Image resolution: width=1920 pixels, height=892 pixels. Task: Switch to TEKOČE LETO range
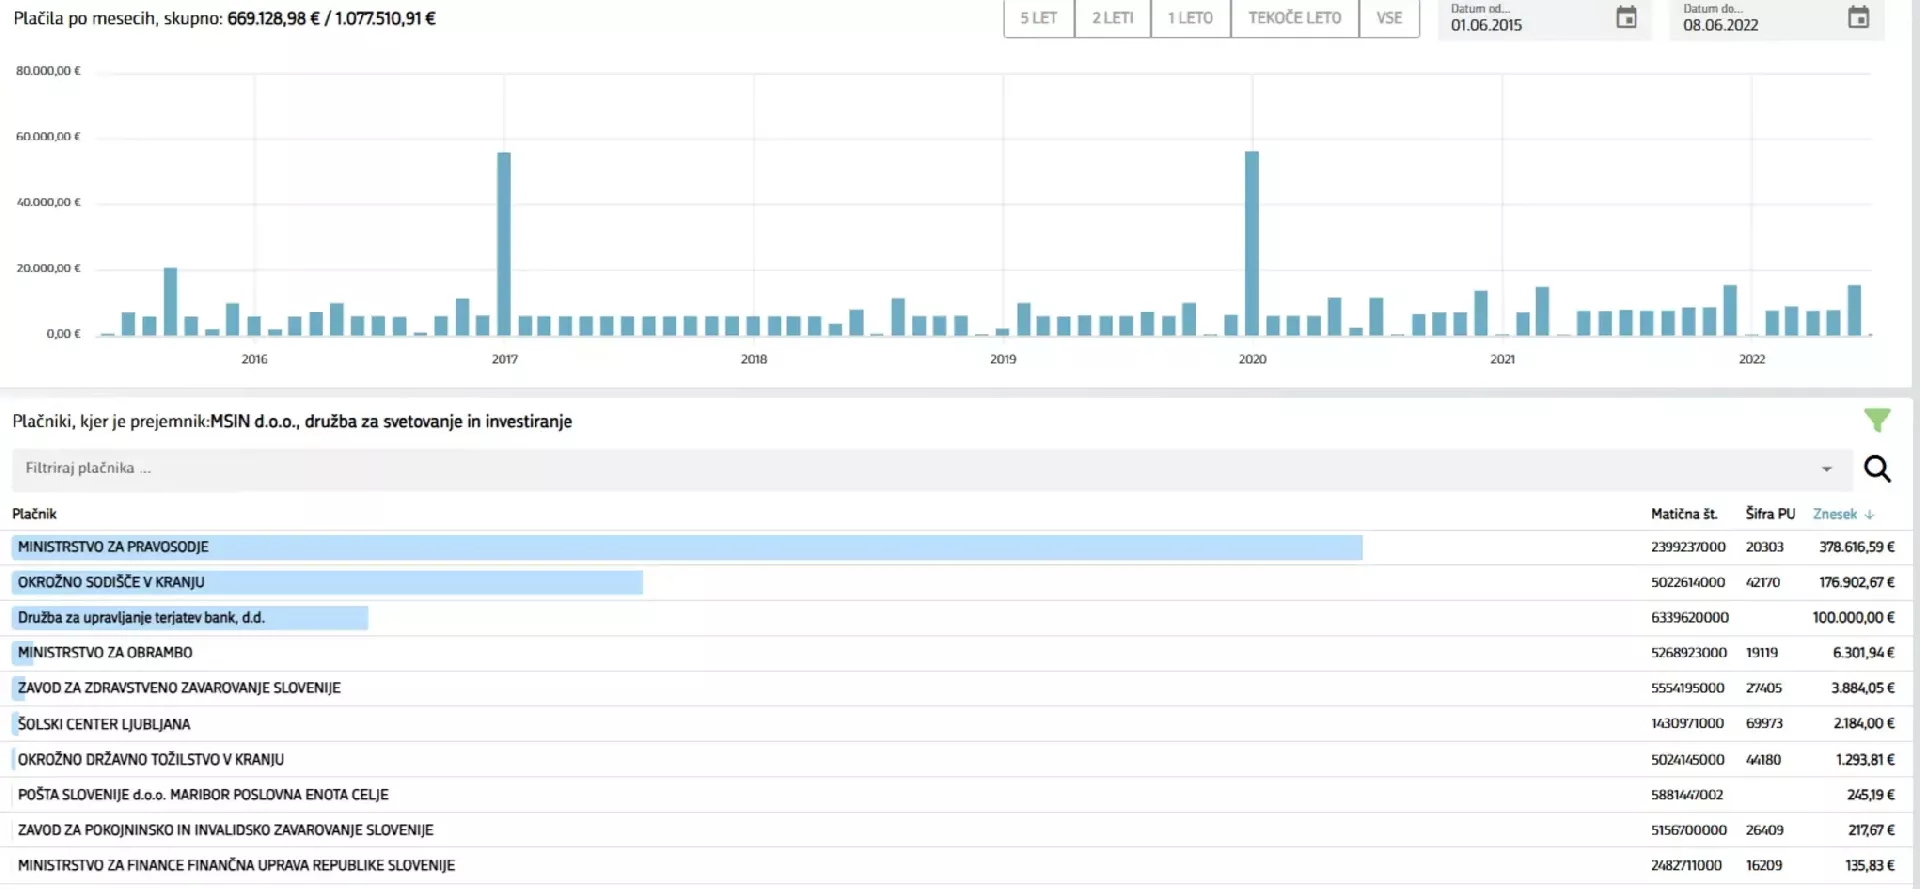click(1294, 18)
